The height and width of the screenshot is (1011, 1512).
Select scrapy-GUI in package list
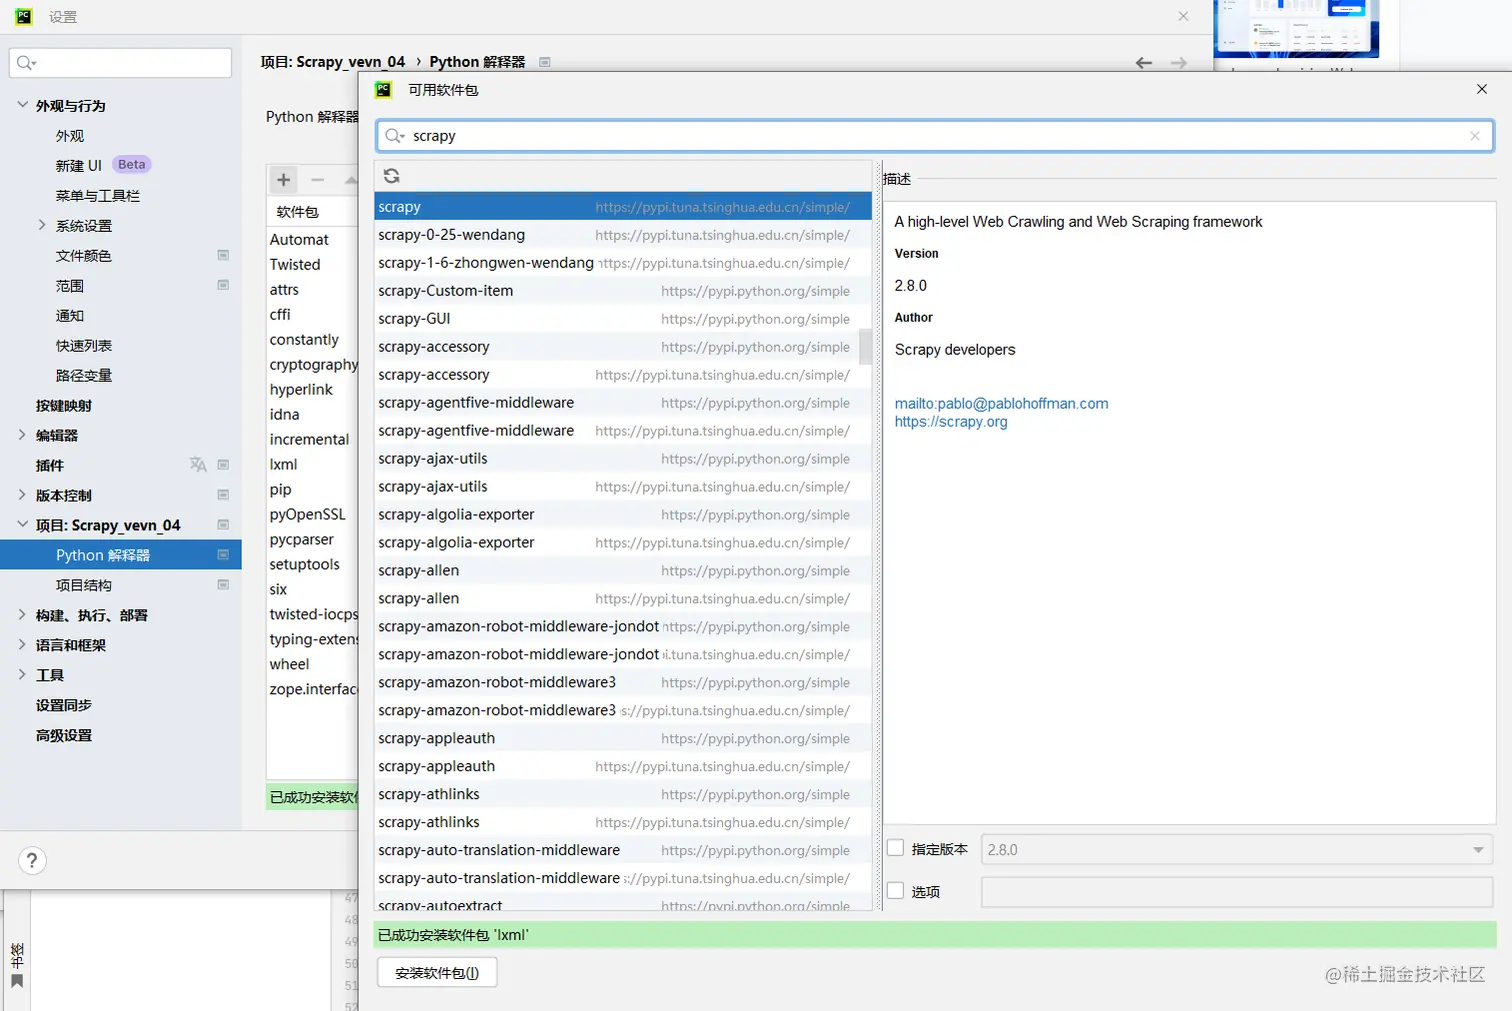616,319
